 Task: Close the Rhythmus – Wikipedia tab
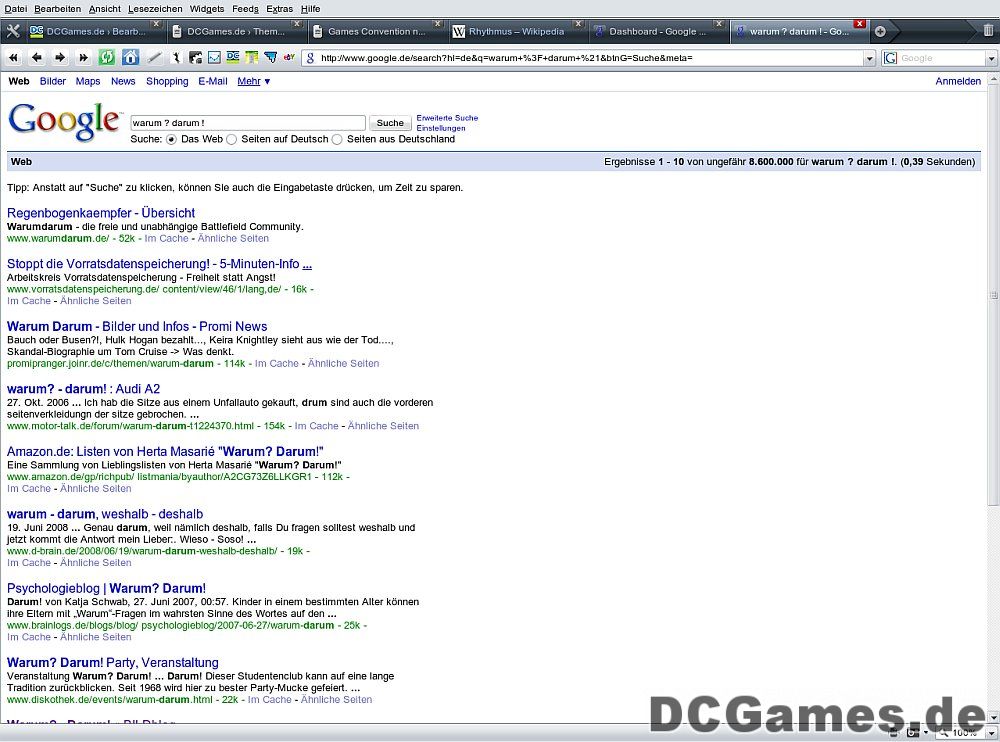[578, 24]
